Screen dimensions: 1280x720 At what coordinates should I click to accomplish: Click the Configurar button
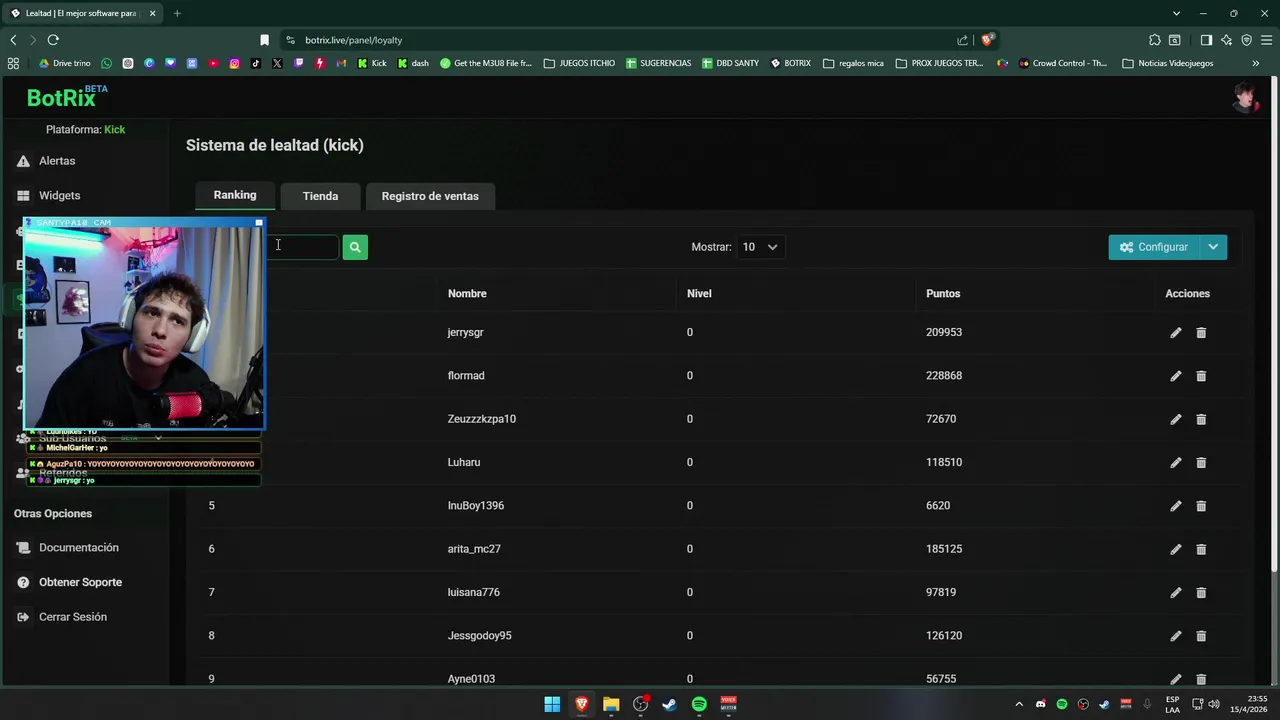pos(1154,247)
